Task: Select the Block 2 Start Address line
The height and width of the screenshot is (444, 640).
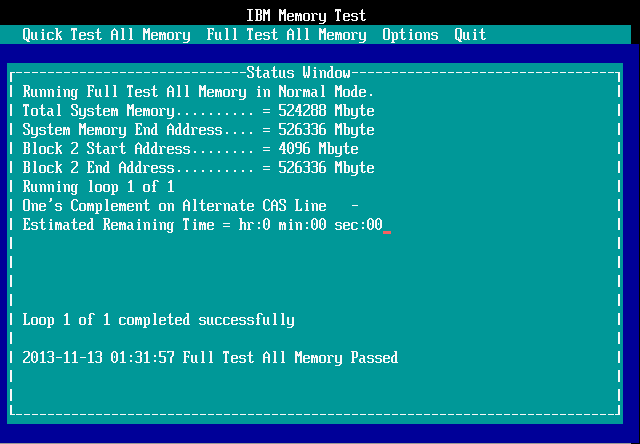Action: (190, 149)
